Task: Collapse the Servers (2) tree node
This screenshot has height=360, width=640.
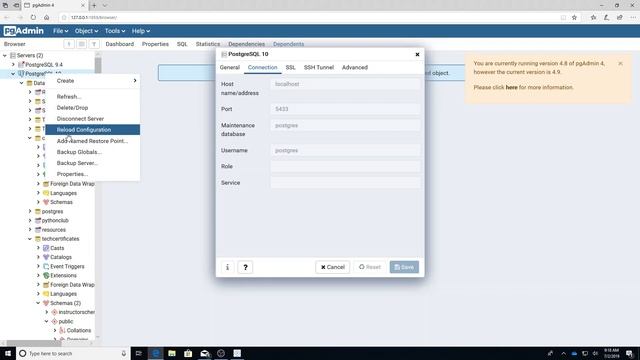Action: 5,56
